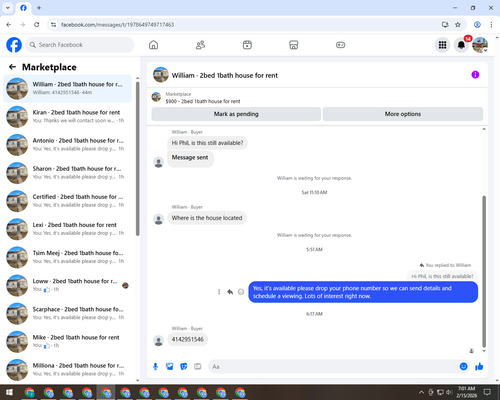Image resolution: width=500 pixels, height=400 pixels.
Task: Open Tsim Meej conversation in list
Action: point(67,257)
